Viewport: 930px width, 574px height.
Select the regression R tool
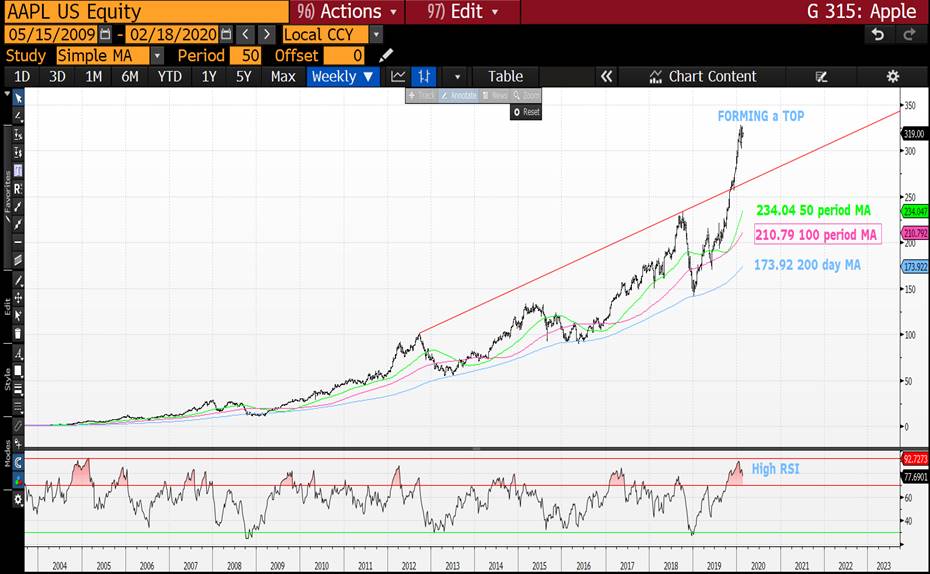pyautogui.click(x=18, y=189)
